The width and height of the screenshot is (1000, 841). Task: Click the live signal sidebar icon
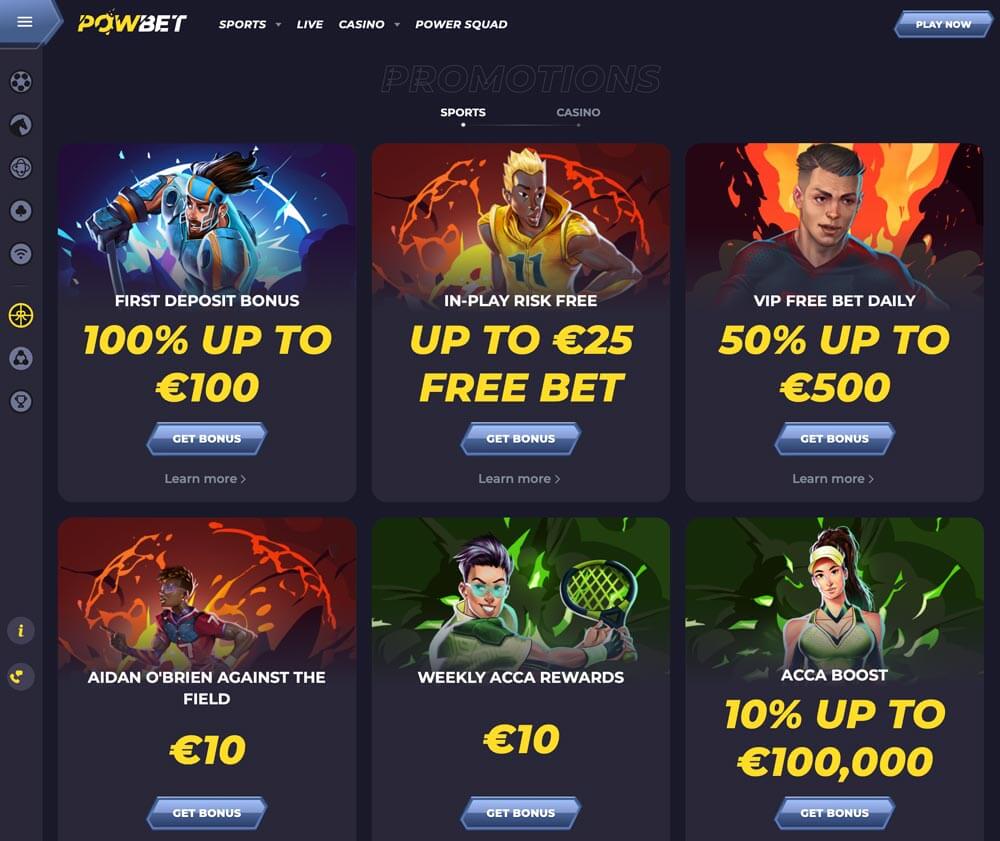21,254
